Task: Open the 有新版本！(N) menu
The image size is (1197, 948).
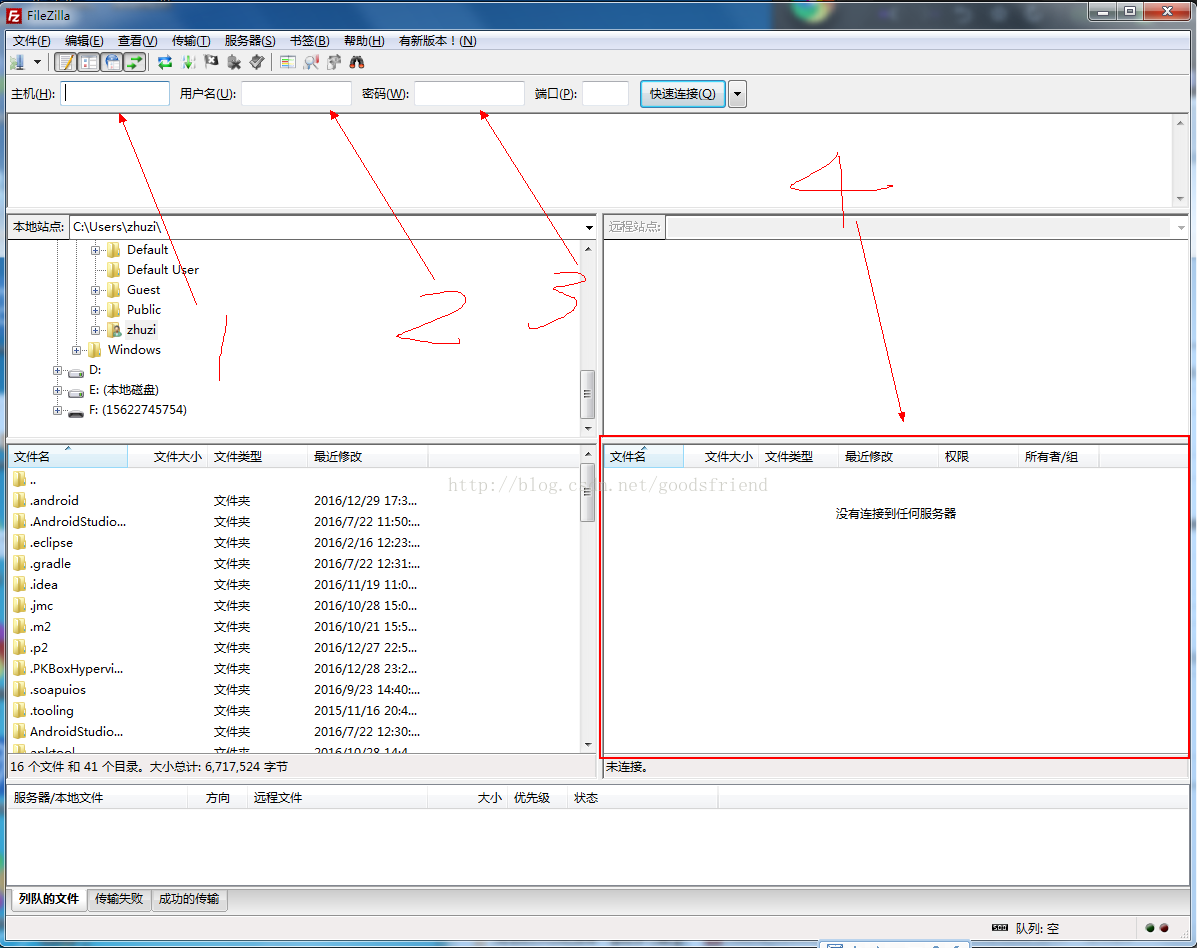Action: (x=437, y=40)
